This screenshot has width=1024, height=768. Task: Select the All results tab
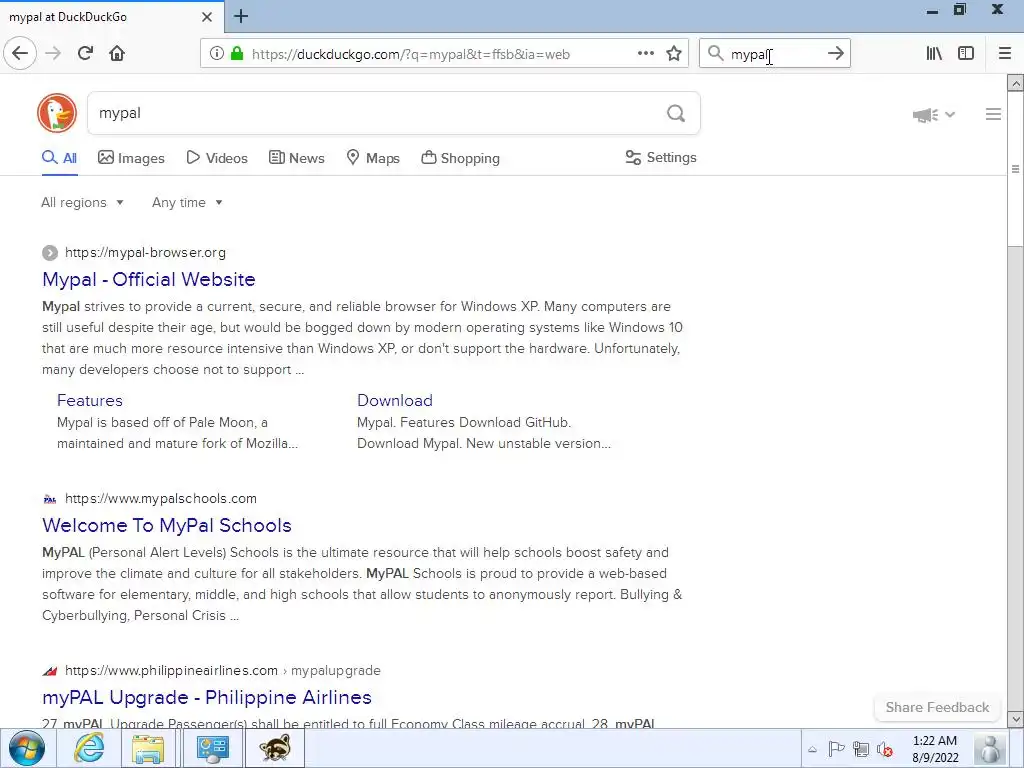tap(59, 158)
